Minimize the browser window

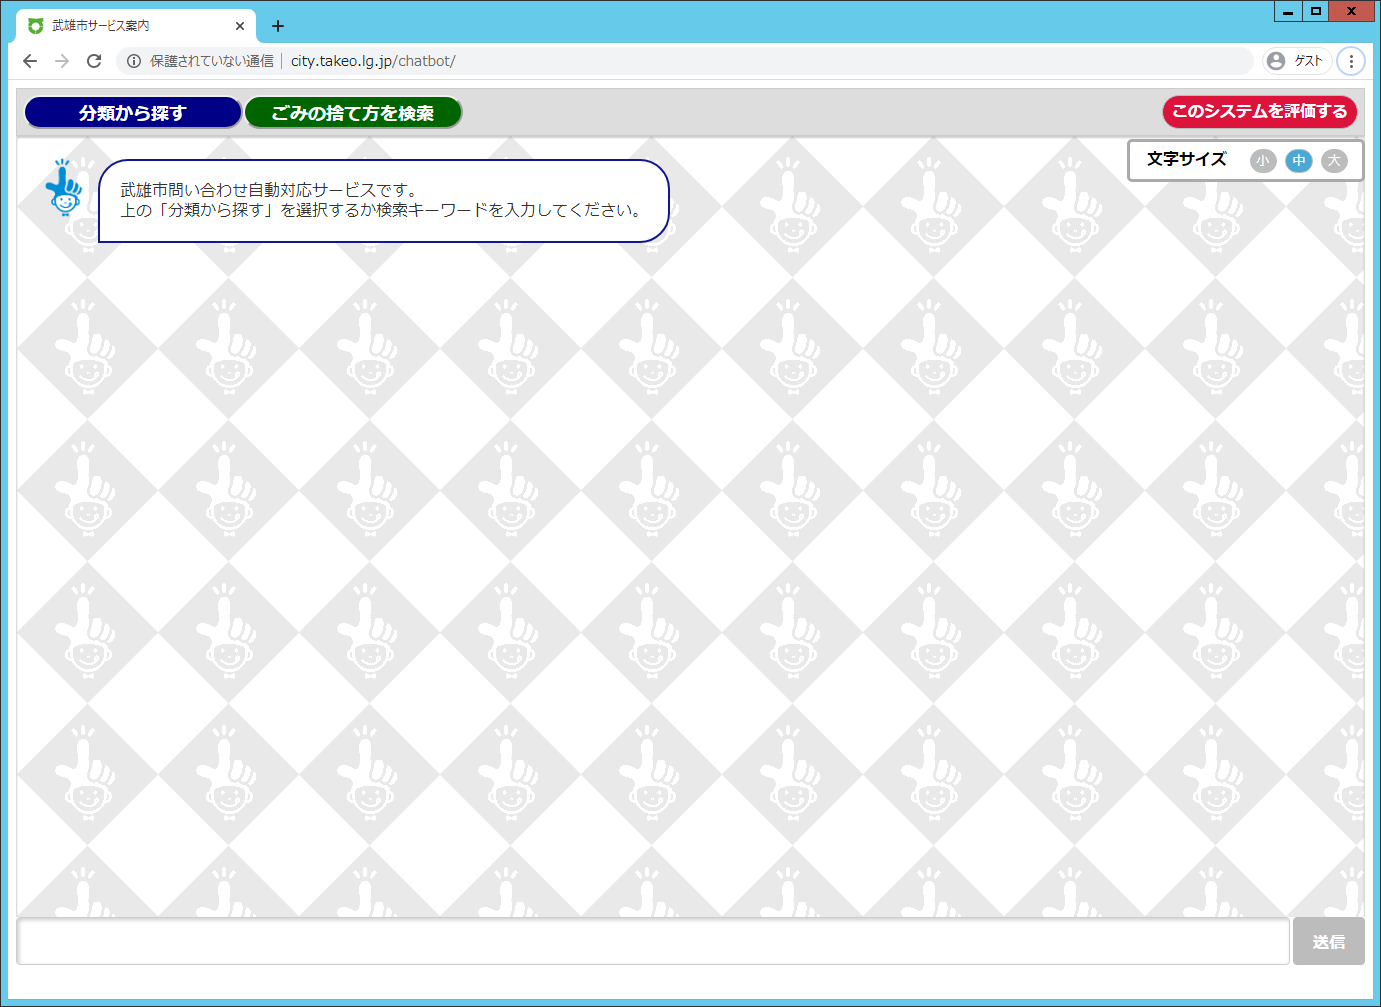[x=1288, y=11]
